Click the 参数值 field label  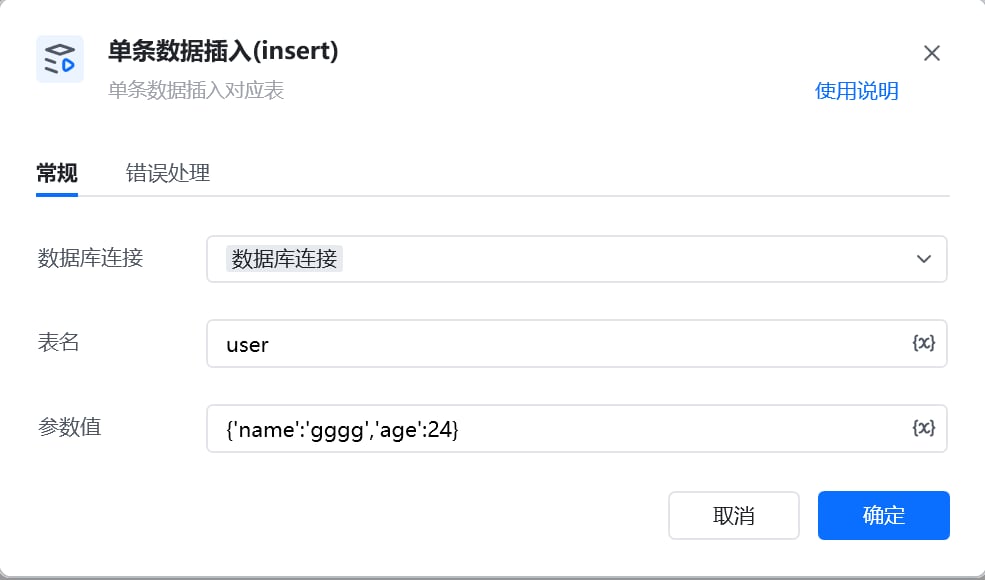(69, 427)
